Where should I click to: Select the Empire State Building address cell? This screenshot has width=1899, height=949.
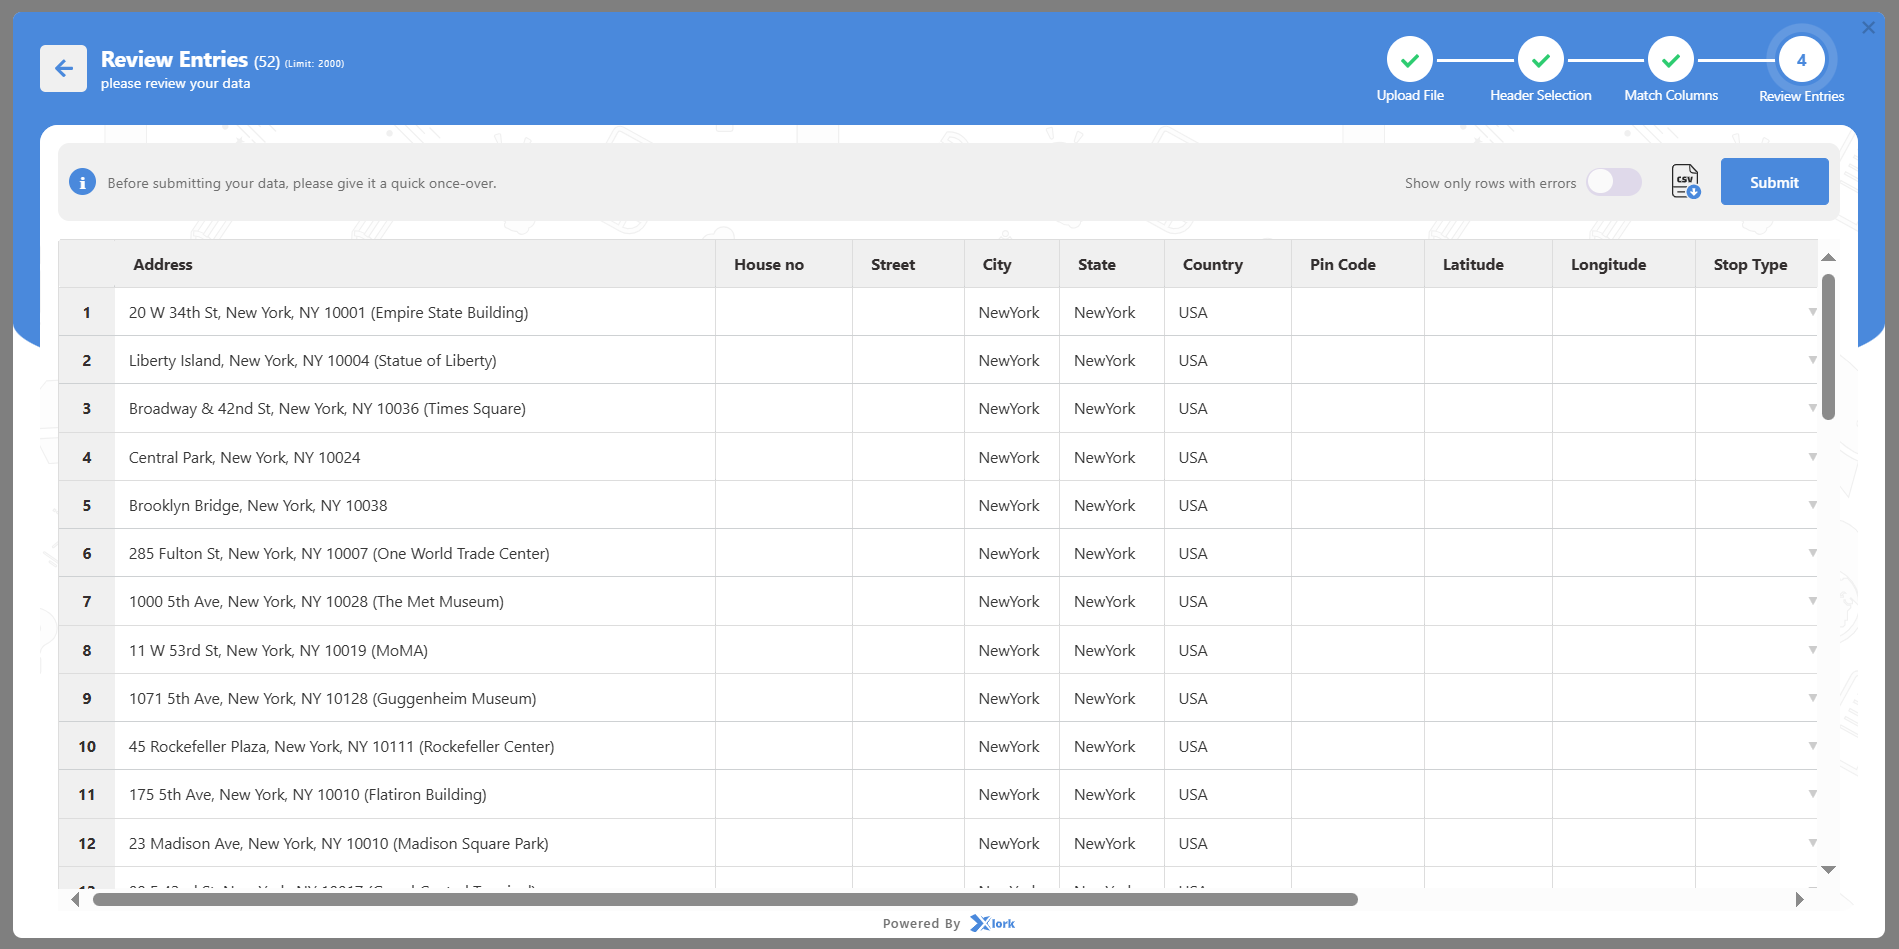pos(328,313)
